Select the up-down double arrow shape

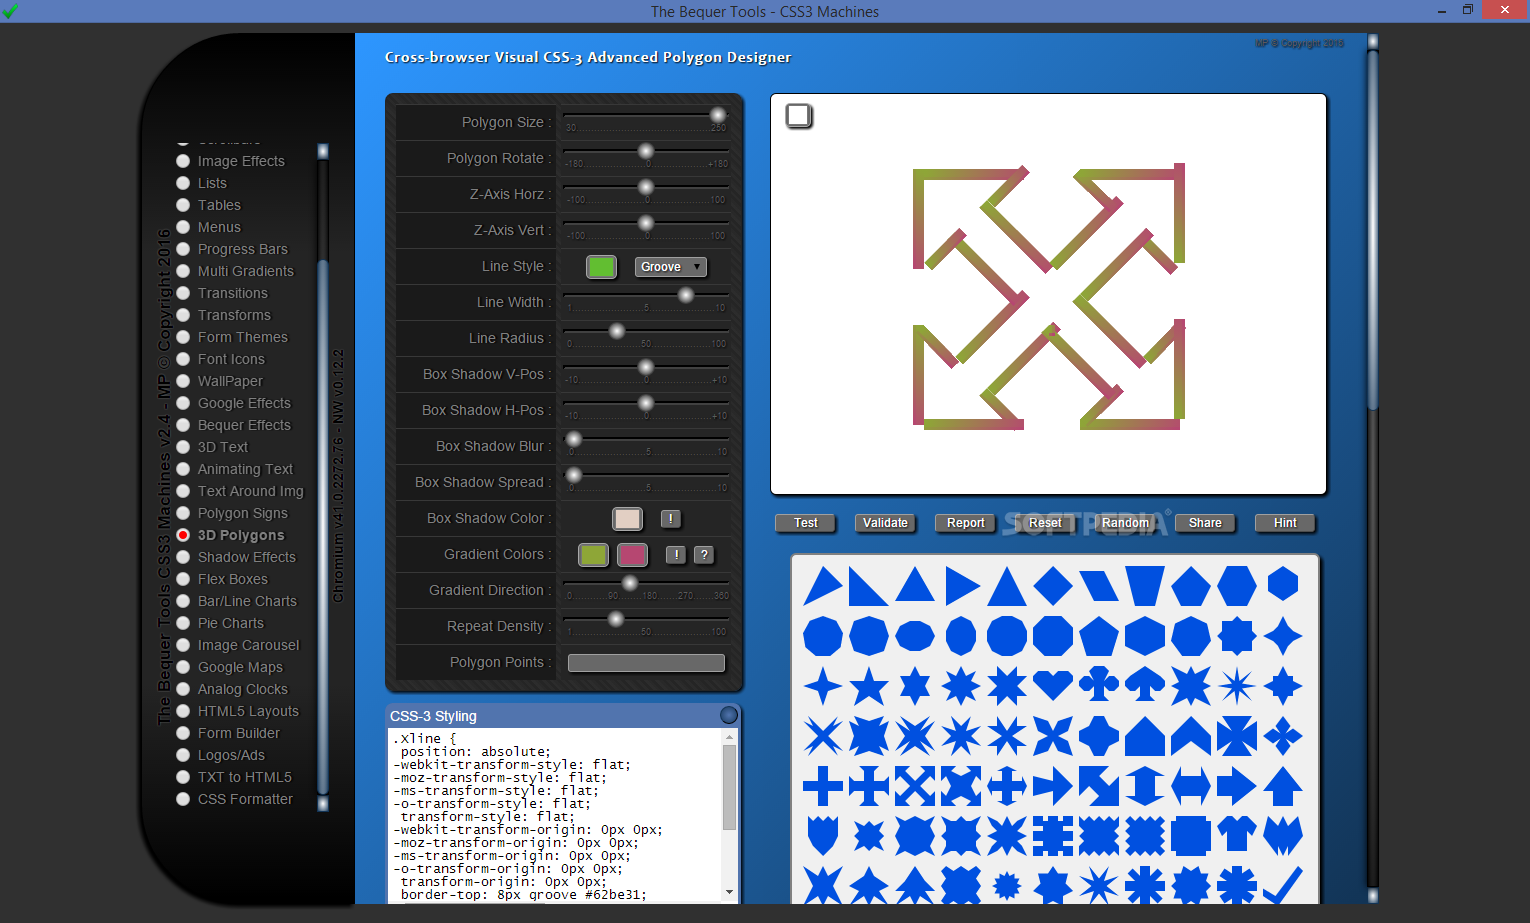pos(1144,785)
